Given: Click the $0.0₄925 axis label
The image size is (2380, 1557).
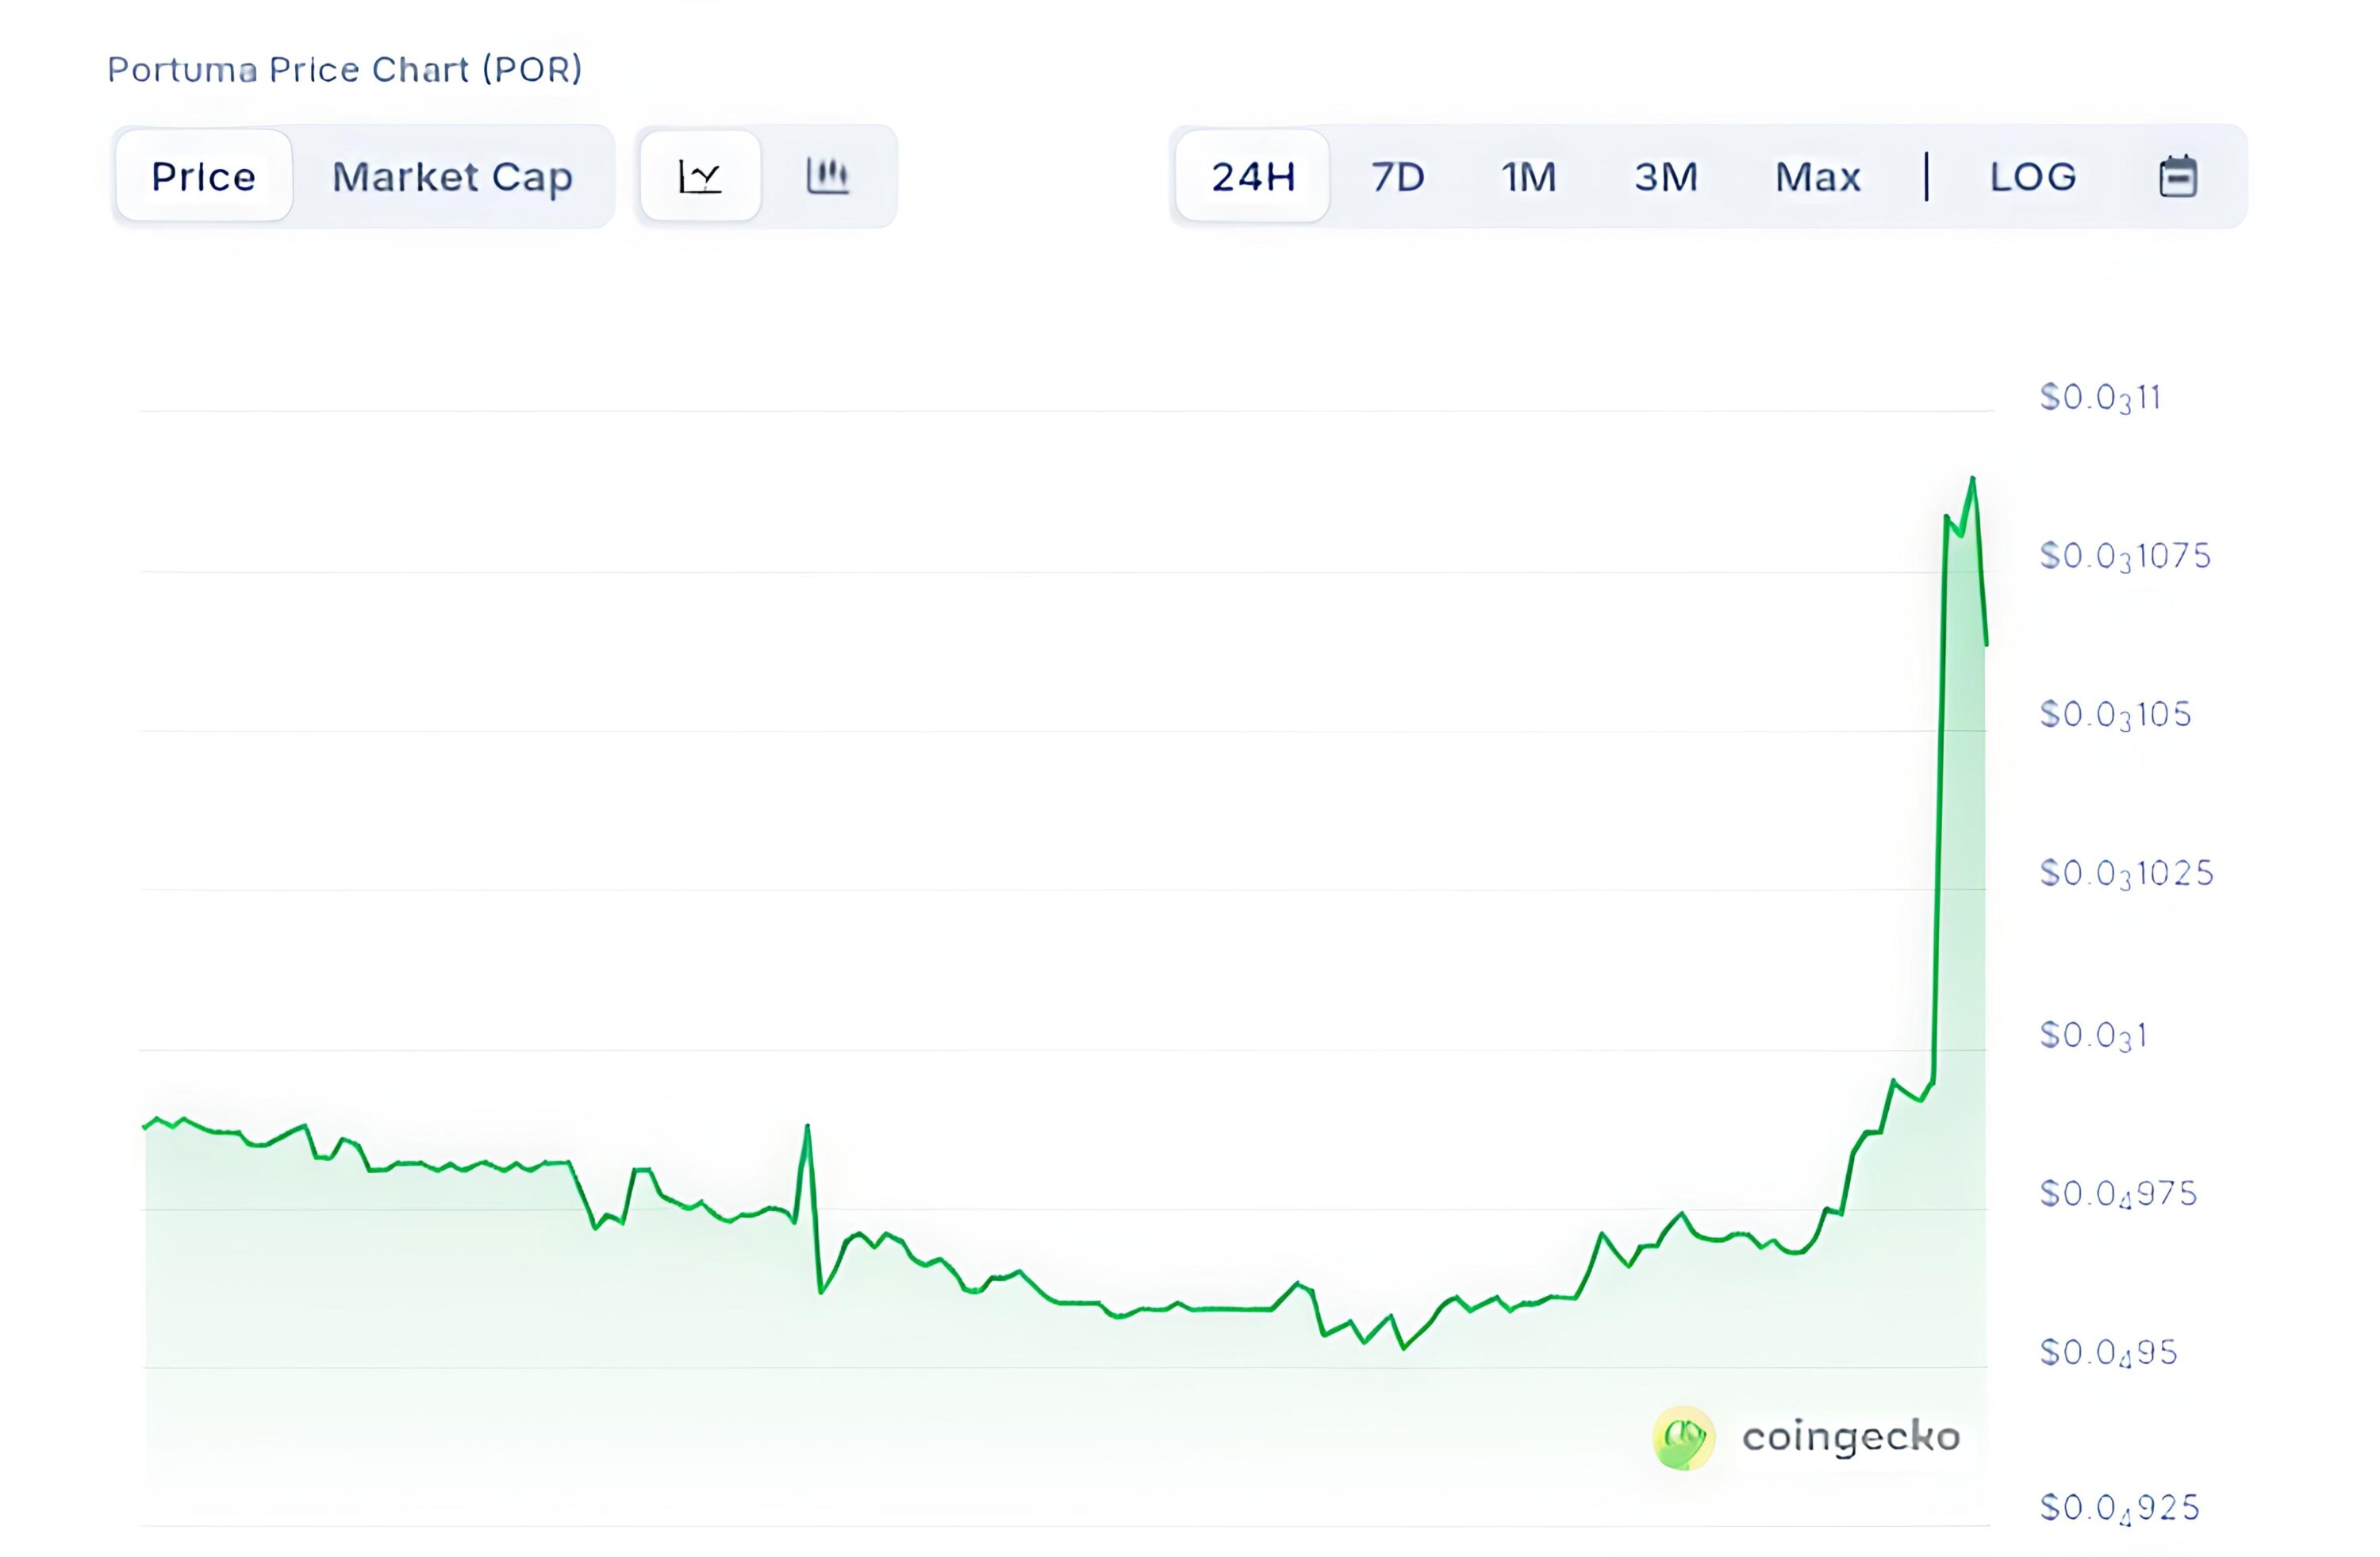Looking at the screenshot, I should [x=2119, y=1508].
